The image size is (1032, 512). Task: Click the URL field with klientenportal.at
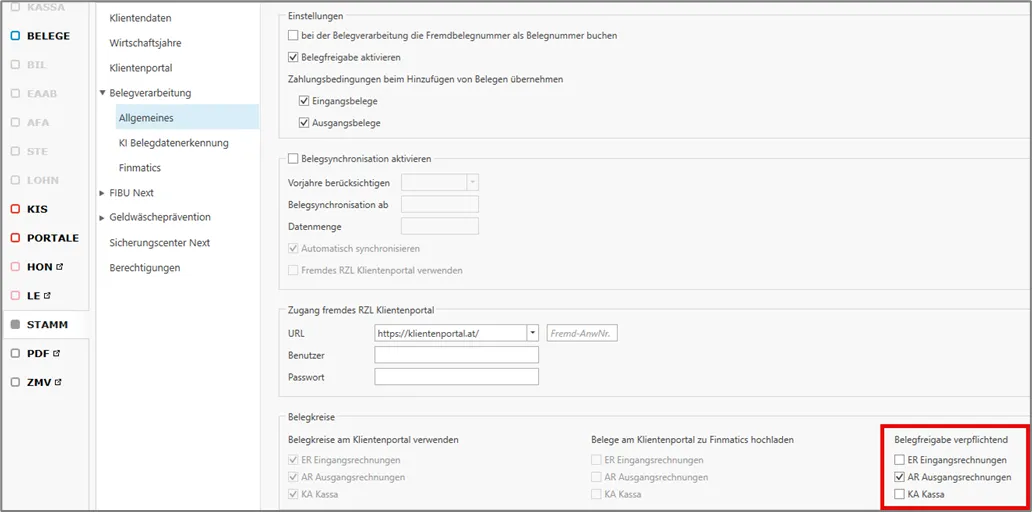pyautogui.click(x=451, y=333)
